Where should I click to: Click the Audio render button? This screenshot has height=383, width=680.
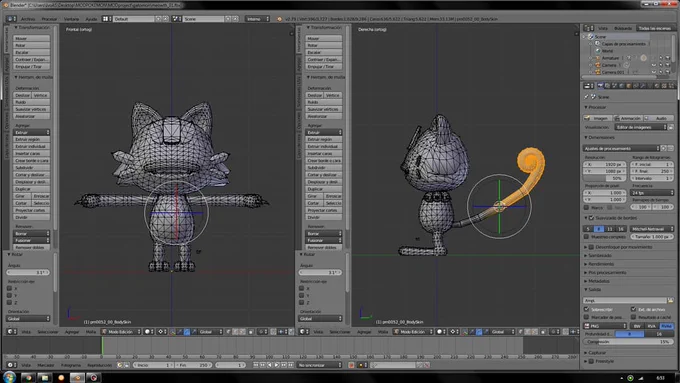(x=658, y=118)
